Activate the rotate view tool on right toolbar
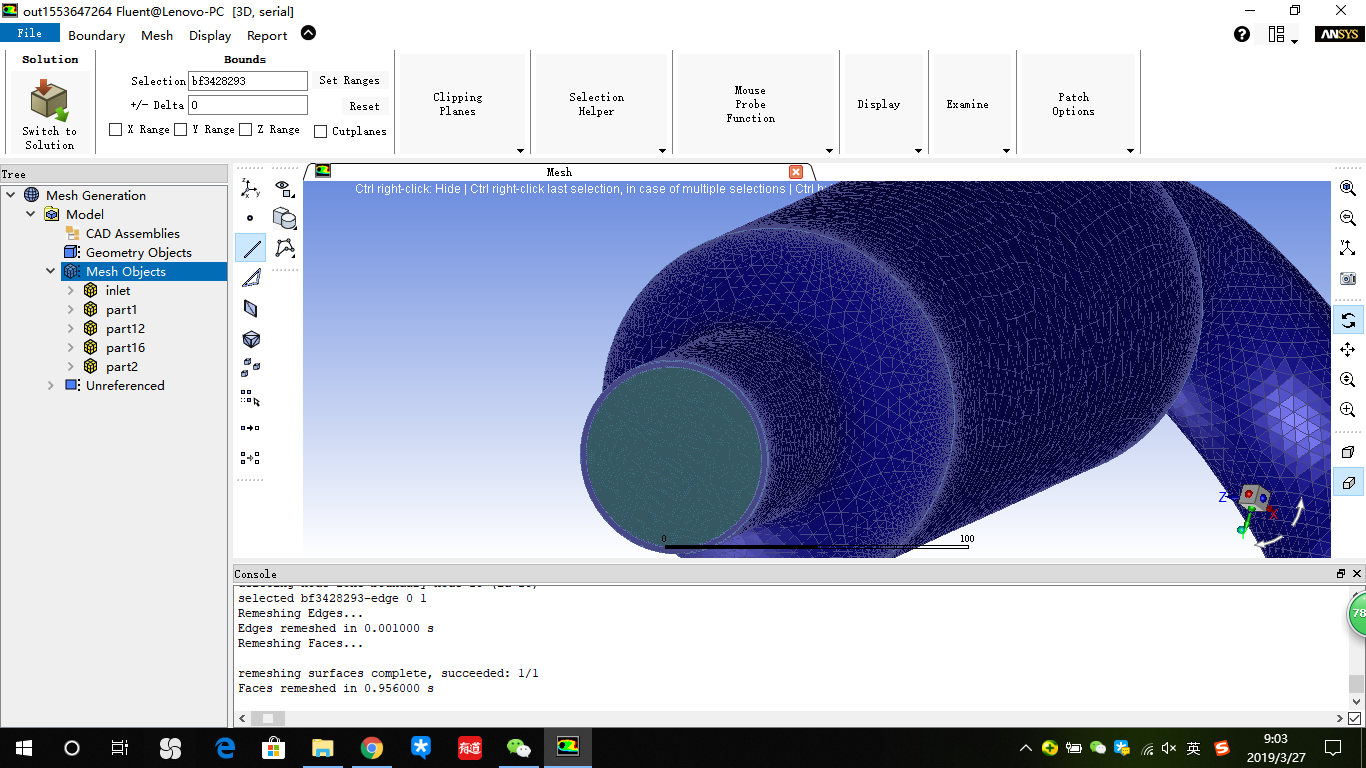 (1347, 320)
